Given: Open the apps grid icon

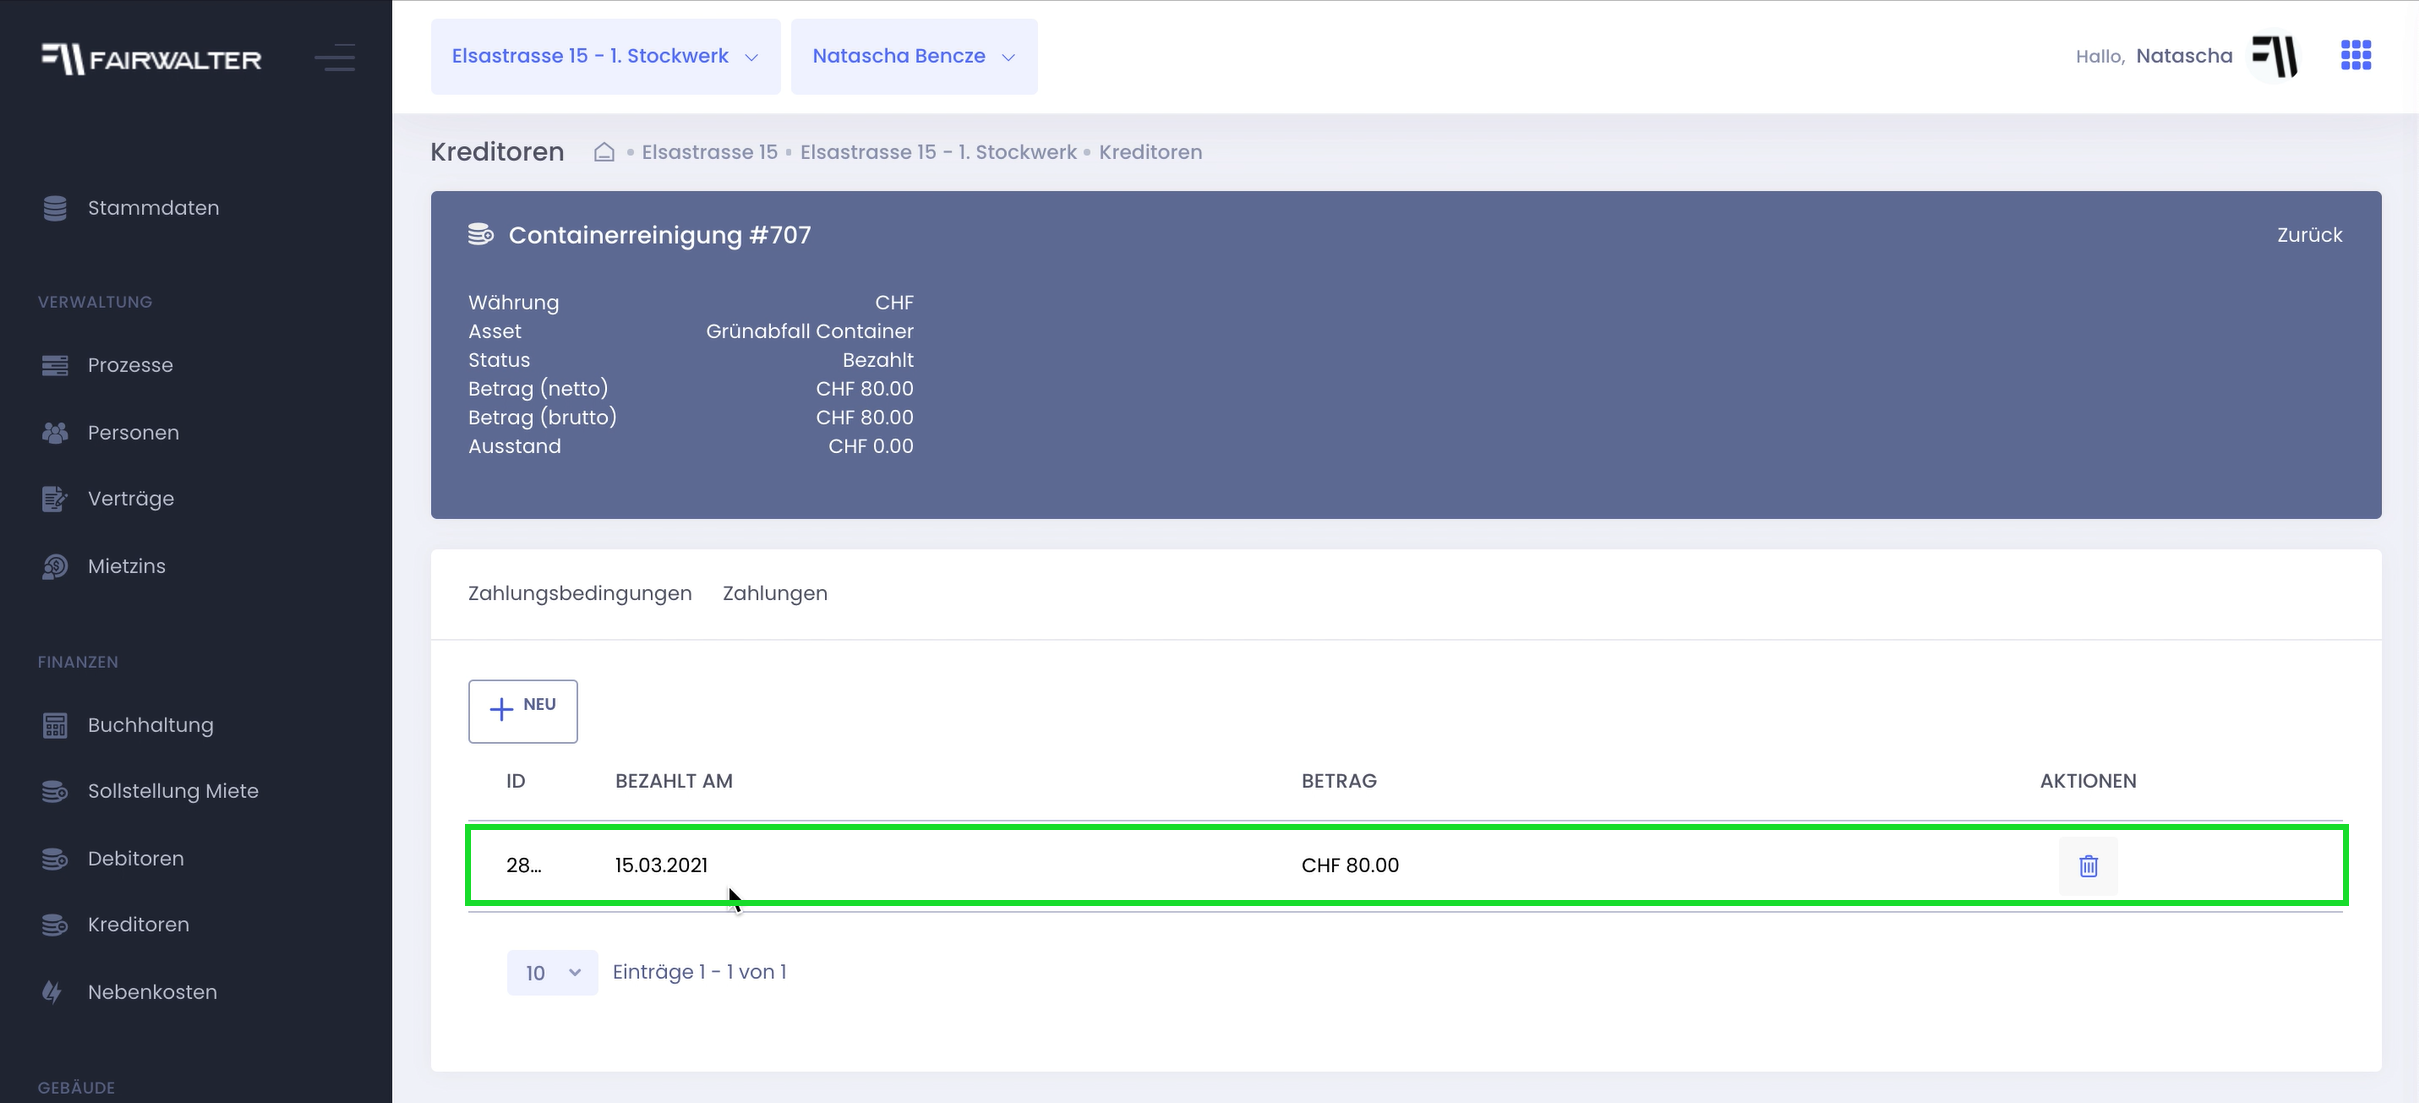Looking at the screenshot, I should pyautogui.click(x=2356, y=55).
